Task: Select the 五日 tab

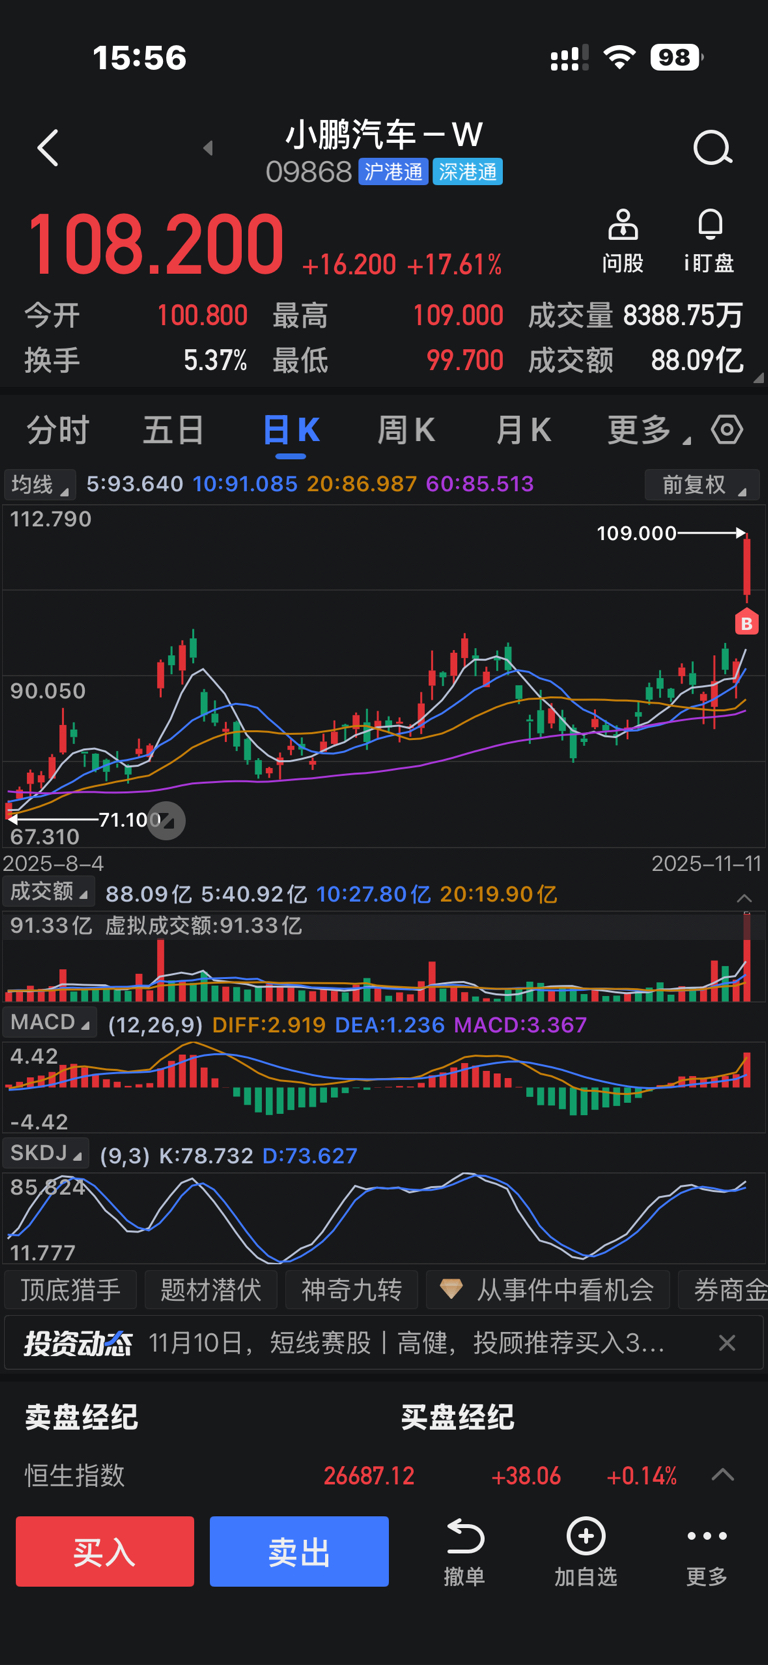Action: (x=174, y=430)
